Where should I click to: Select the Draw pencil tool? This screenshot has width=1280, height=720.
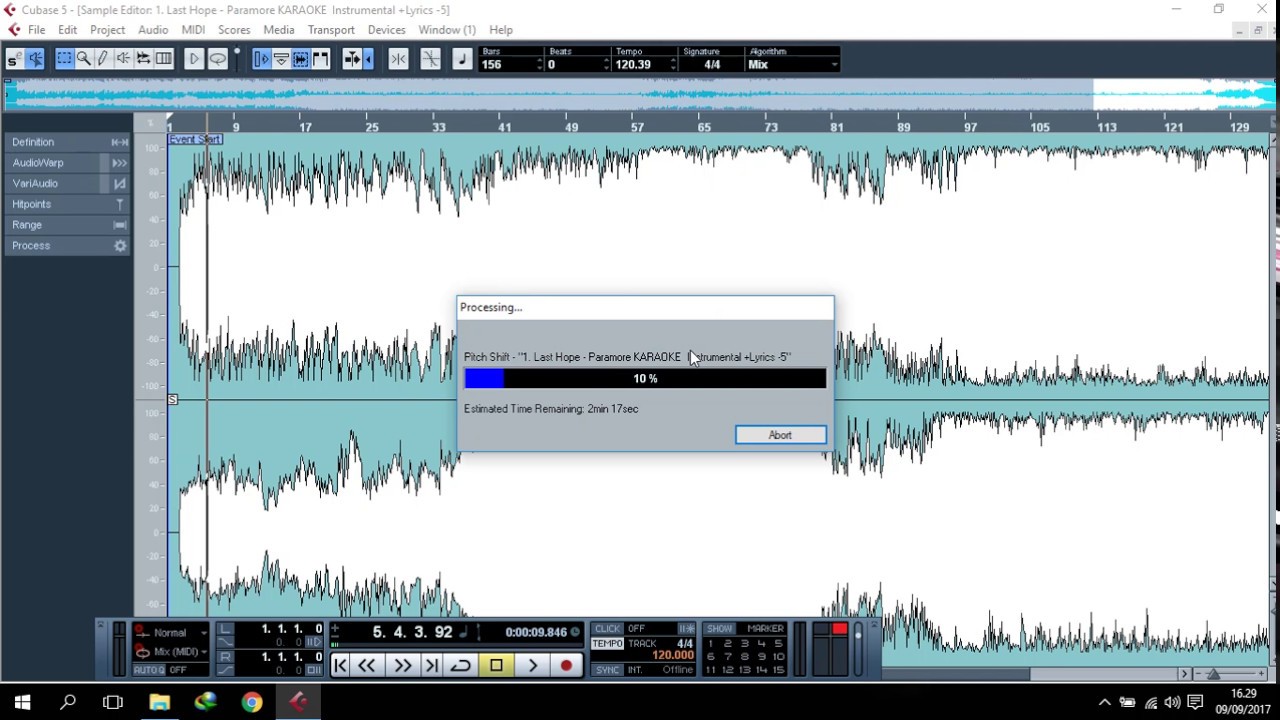[x=103, y=60]
